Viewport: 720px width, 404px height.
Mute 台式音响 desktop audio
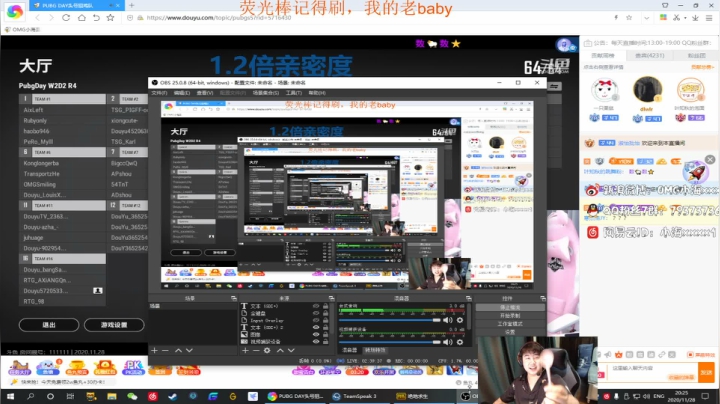448,320
